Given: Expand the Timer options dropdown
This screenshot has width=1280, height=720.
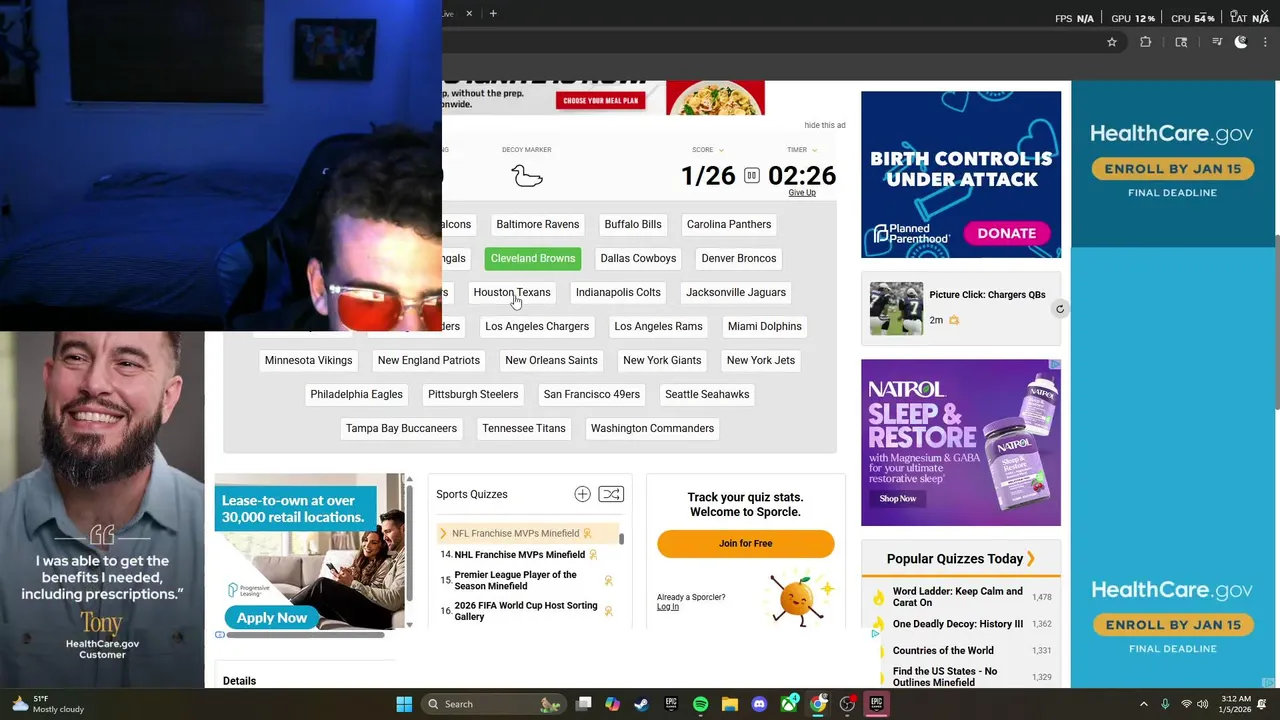Looking at the screenshot, I should click(814, 150).
